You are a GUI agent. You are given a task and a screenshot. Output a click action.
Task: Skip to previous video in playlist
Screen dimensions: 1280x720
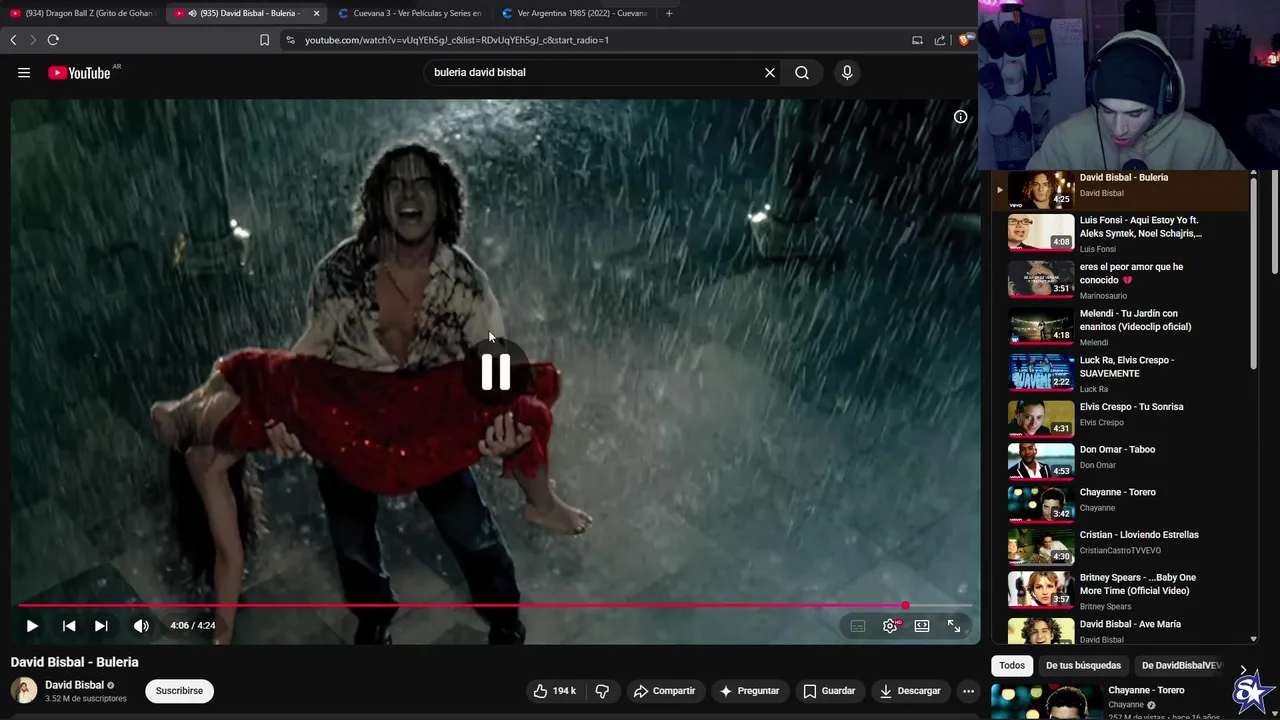69,626
